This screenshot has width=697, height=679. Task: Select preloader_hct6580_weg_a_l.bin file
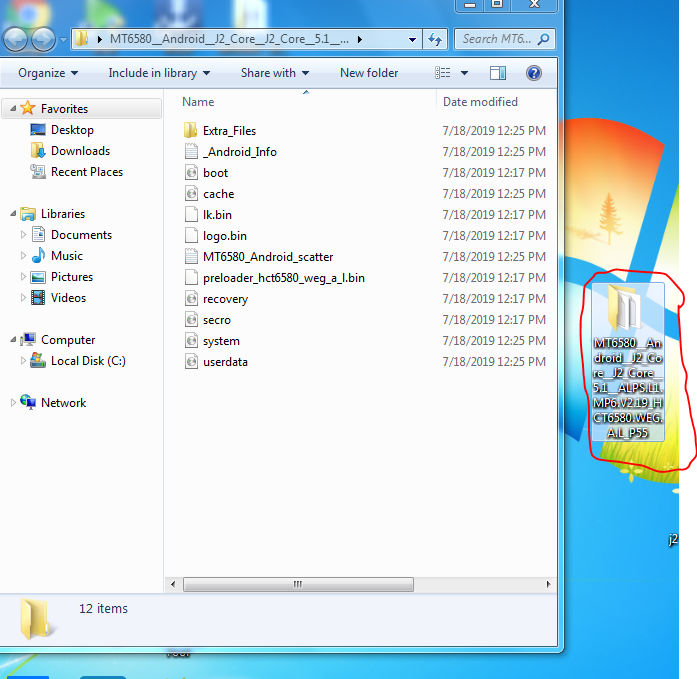tap(284, 278)
